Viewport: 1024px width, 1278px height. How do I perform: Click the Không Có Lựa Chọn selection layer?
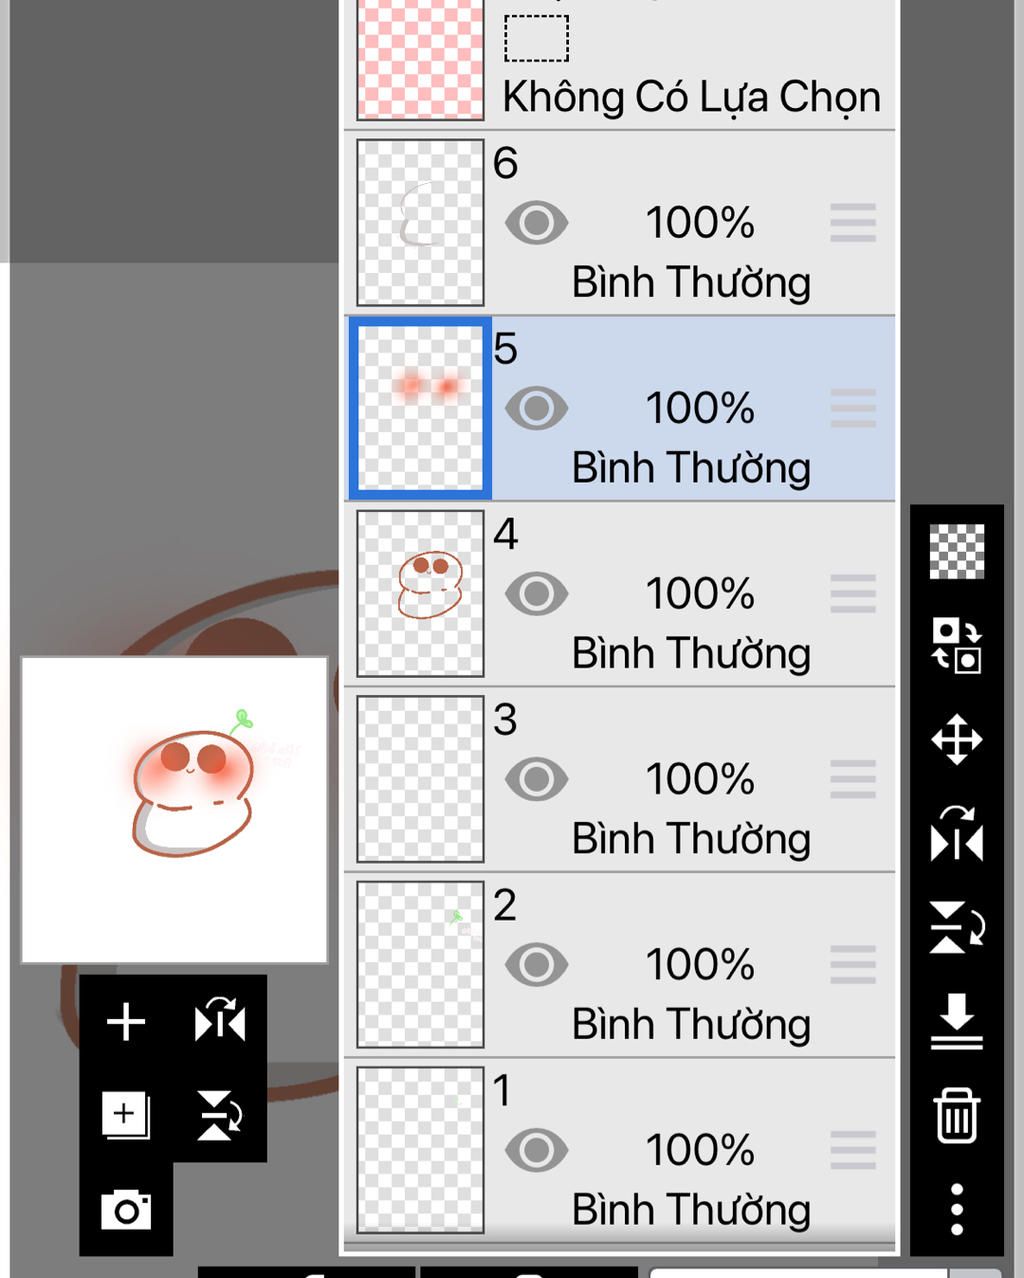tap(620, 60)
